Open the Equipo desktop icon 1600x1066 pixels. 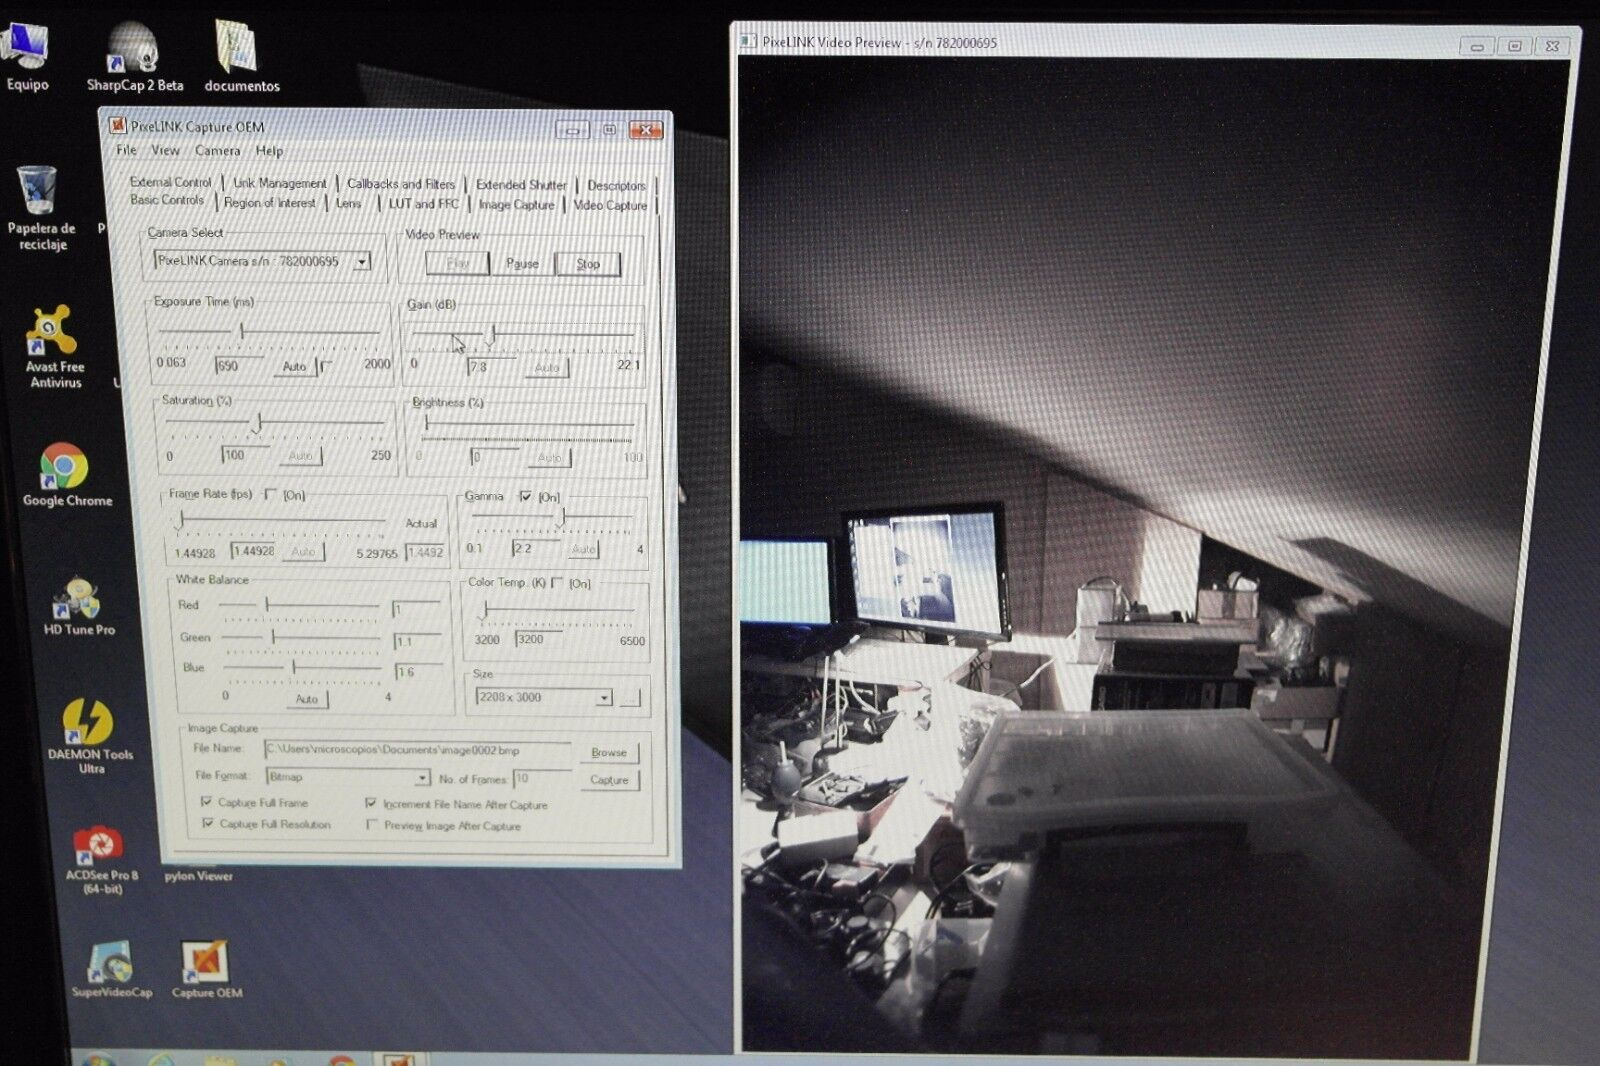click(26, 58)
